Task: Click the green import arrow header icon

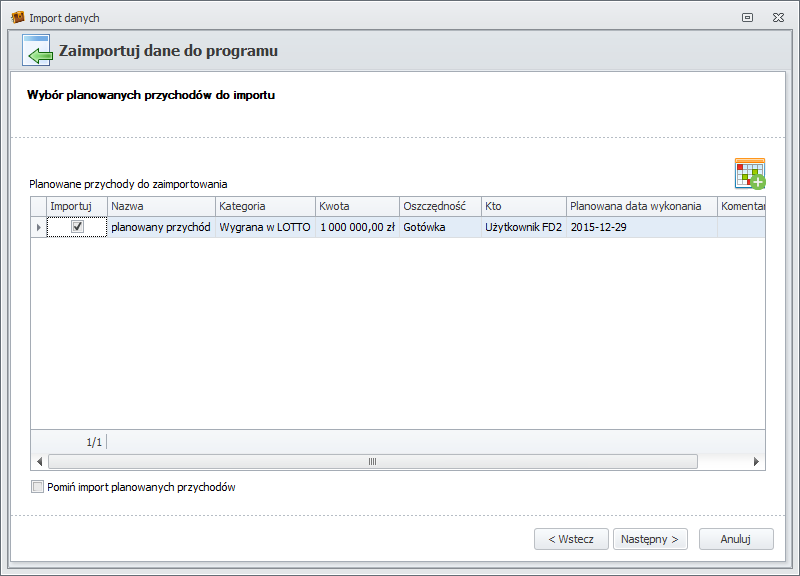Action: (x=37, y=51)
